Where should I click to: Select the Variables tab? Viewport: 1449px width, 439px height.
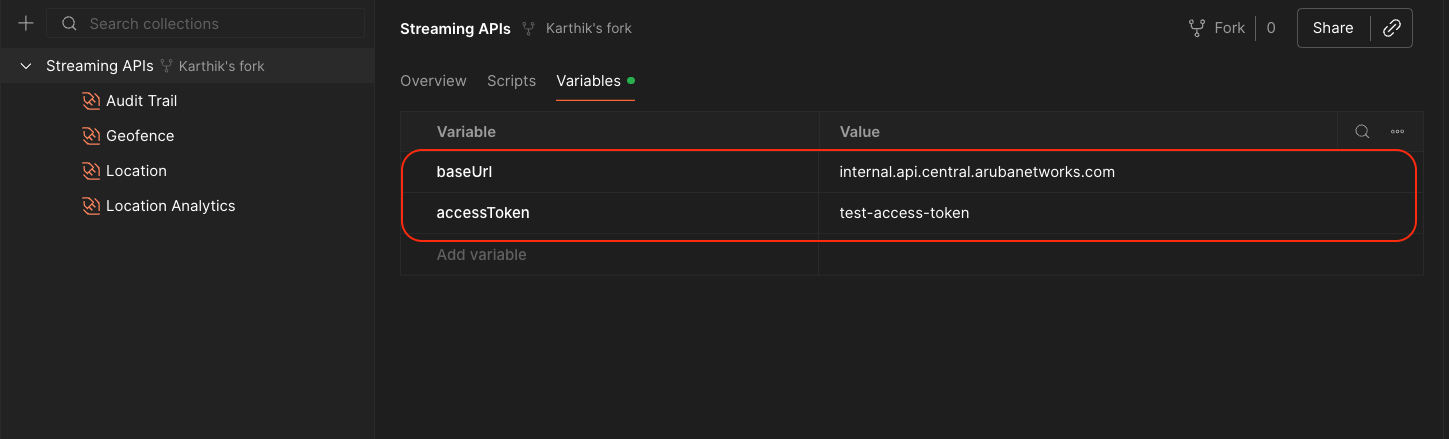(x=588, y=81)
